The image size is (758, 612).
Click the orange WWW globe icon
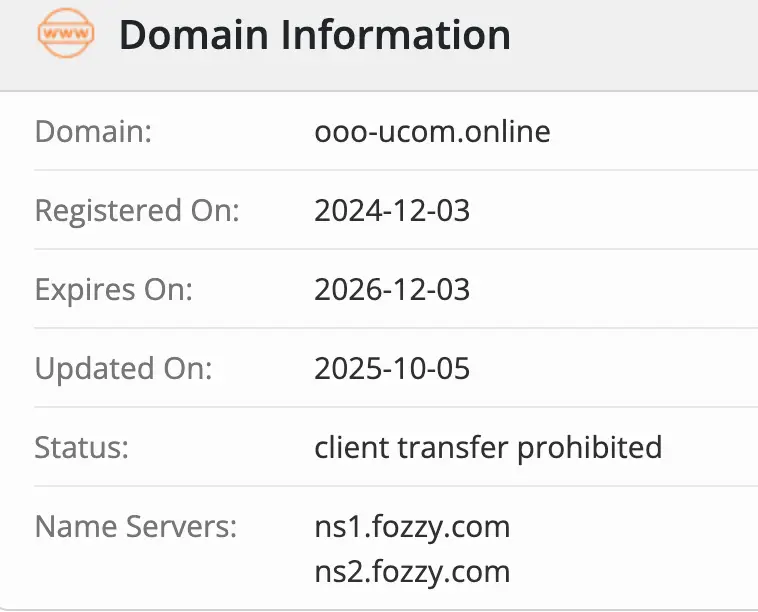click(x=65, y=35)
